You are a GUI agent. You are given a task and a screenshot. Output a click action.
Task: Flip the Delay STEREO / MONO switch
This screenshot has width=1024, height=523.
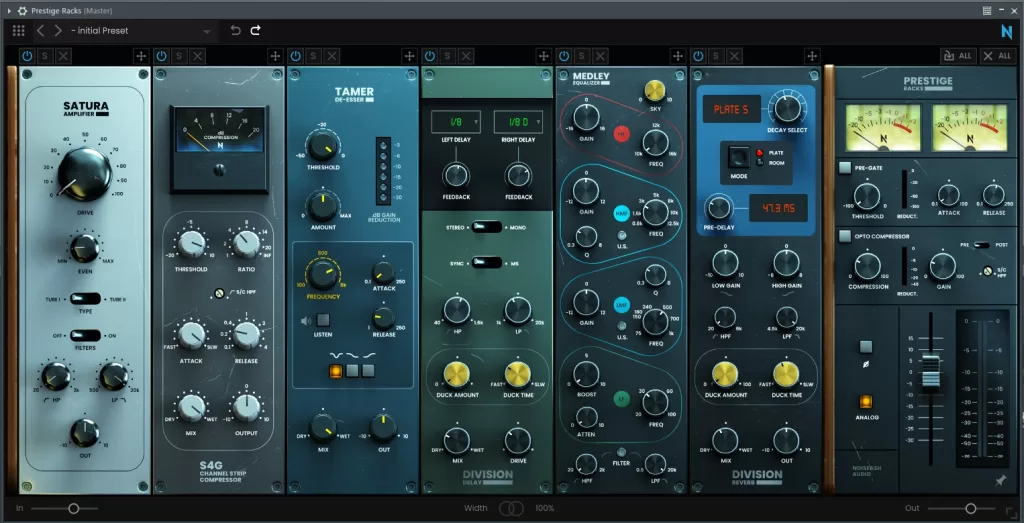(x=487, y=227)
